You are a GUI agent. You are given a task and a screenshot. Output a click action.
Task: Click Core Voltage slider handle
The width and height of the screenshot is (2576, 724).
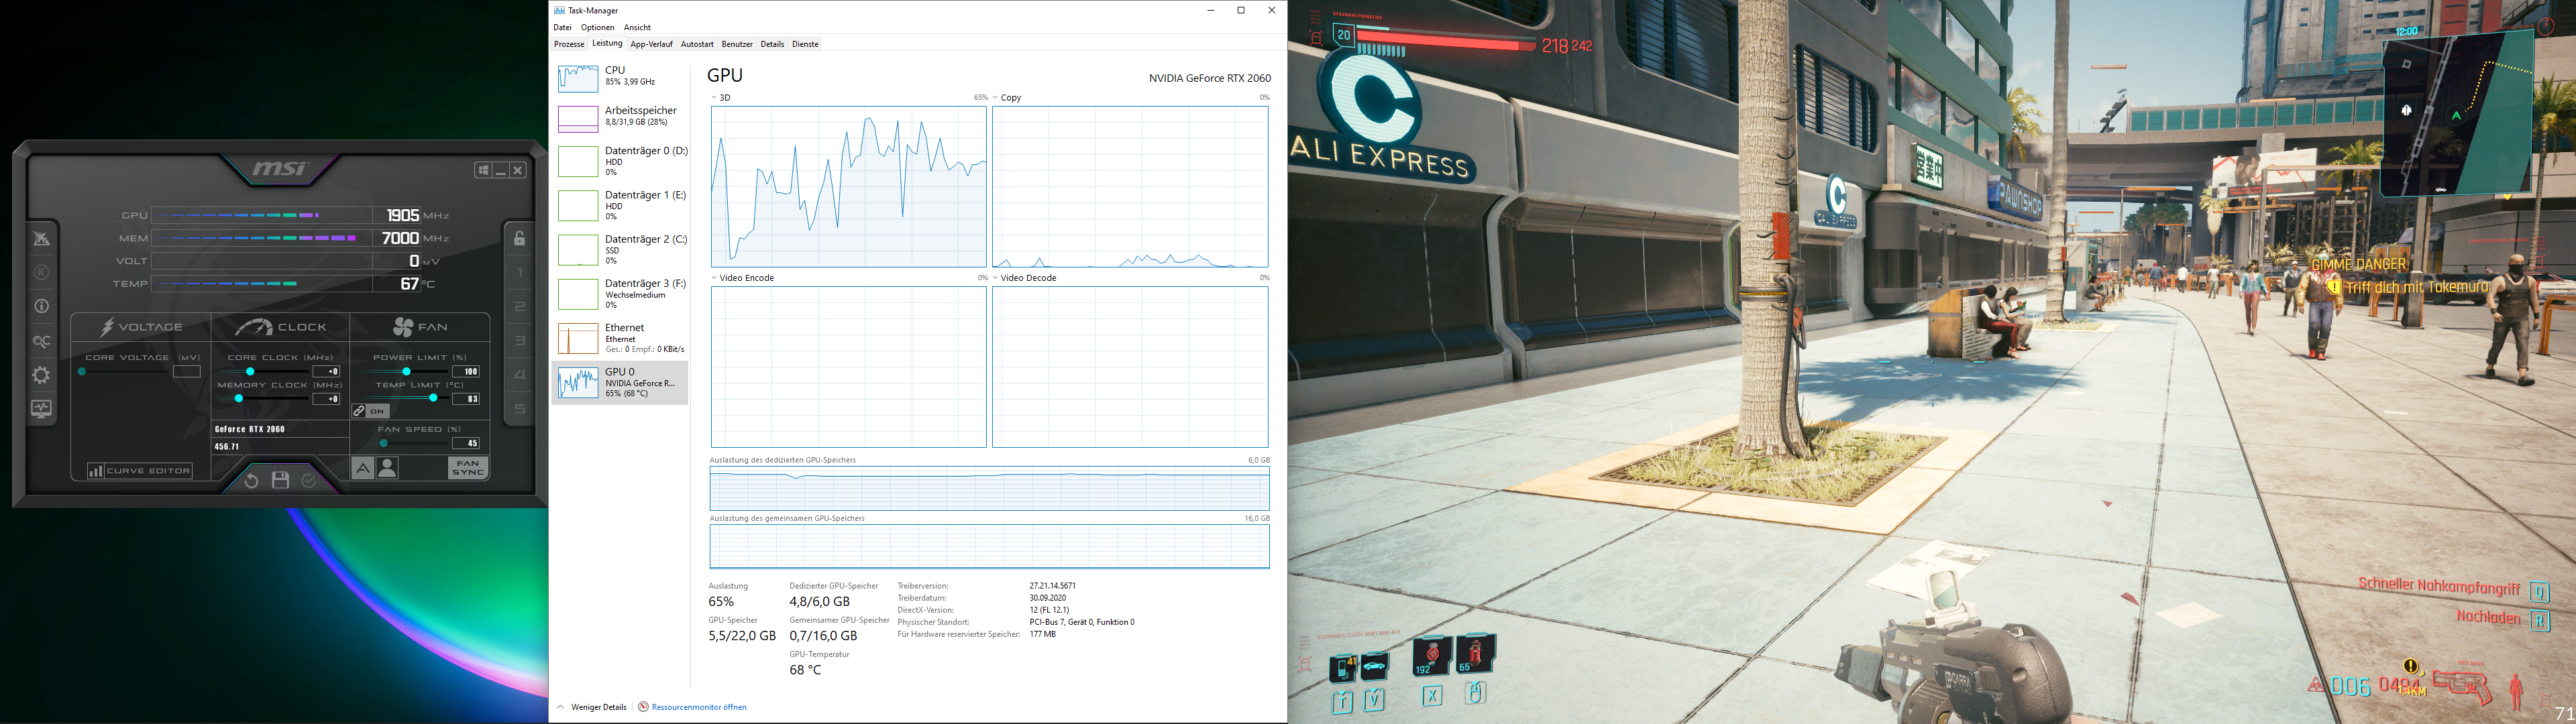click(x=82, y=372)
